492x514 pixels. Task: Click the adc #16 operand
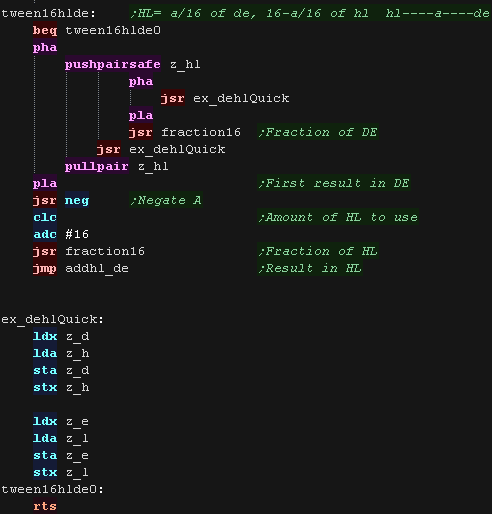77,234
